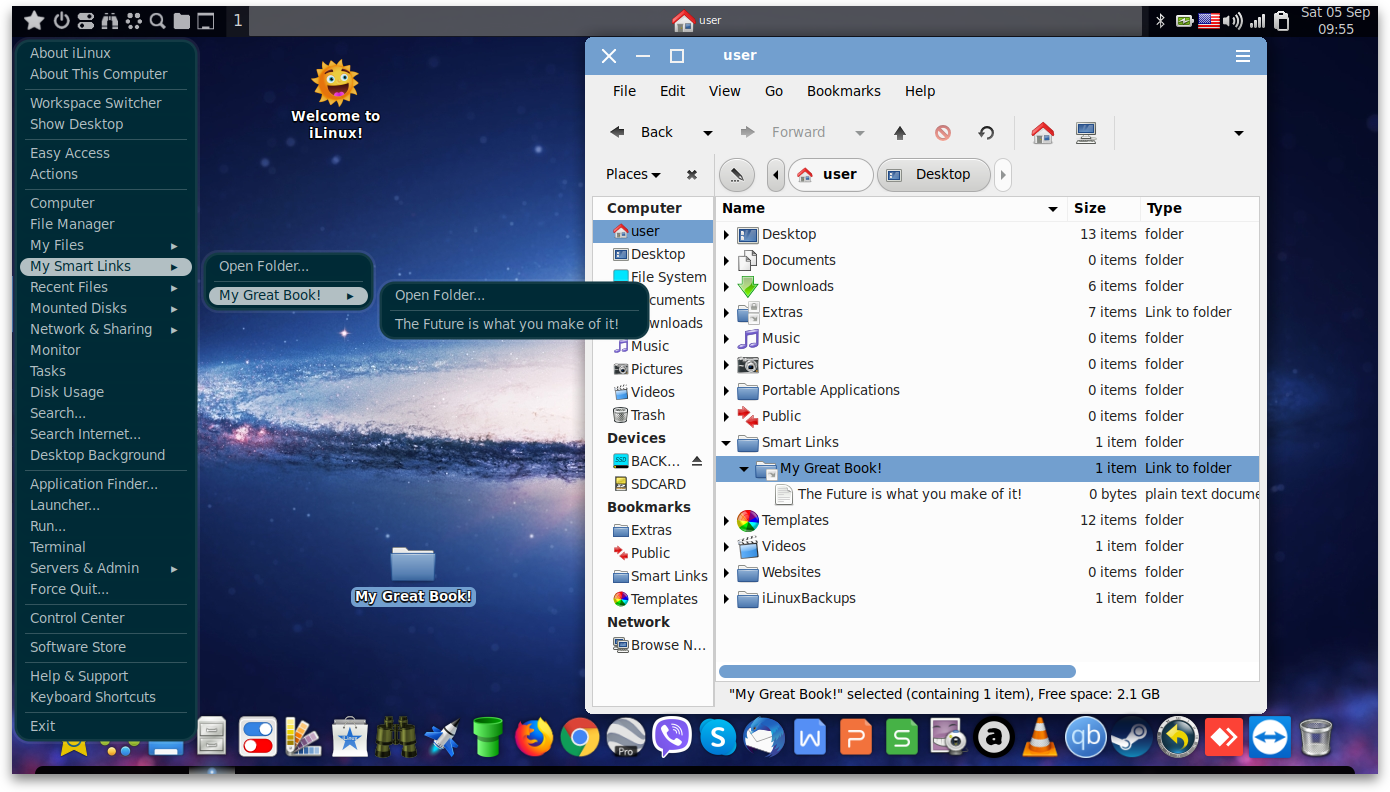The width and height of the screenshot is (1390, 792).
Task: Toggle the path edit pencil button
Action: (737, 175)
